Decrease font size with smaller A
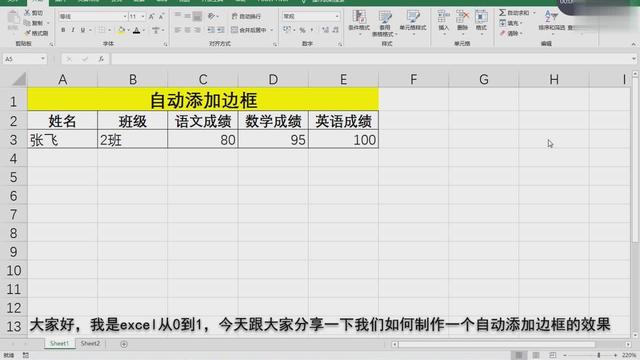Viewport: 640px width, 360px height. pos(161,16)
